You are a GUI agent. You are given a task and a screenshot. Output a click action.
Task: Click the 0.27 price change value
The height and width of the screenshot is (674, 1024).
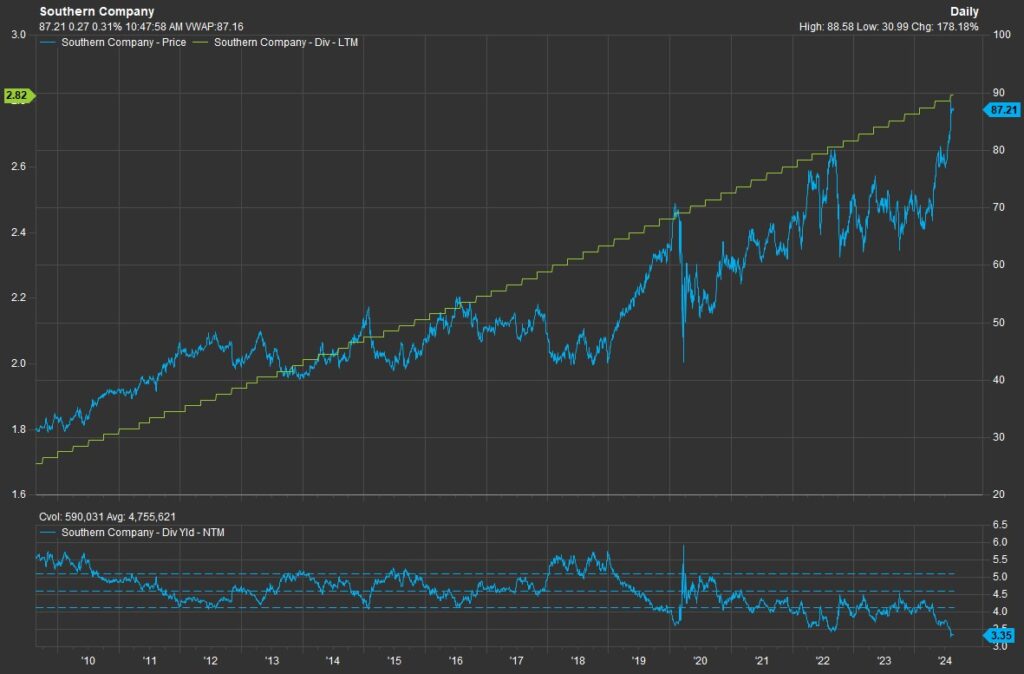(x=78, y=27)
